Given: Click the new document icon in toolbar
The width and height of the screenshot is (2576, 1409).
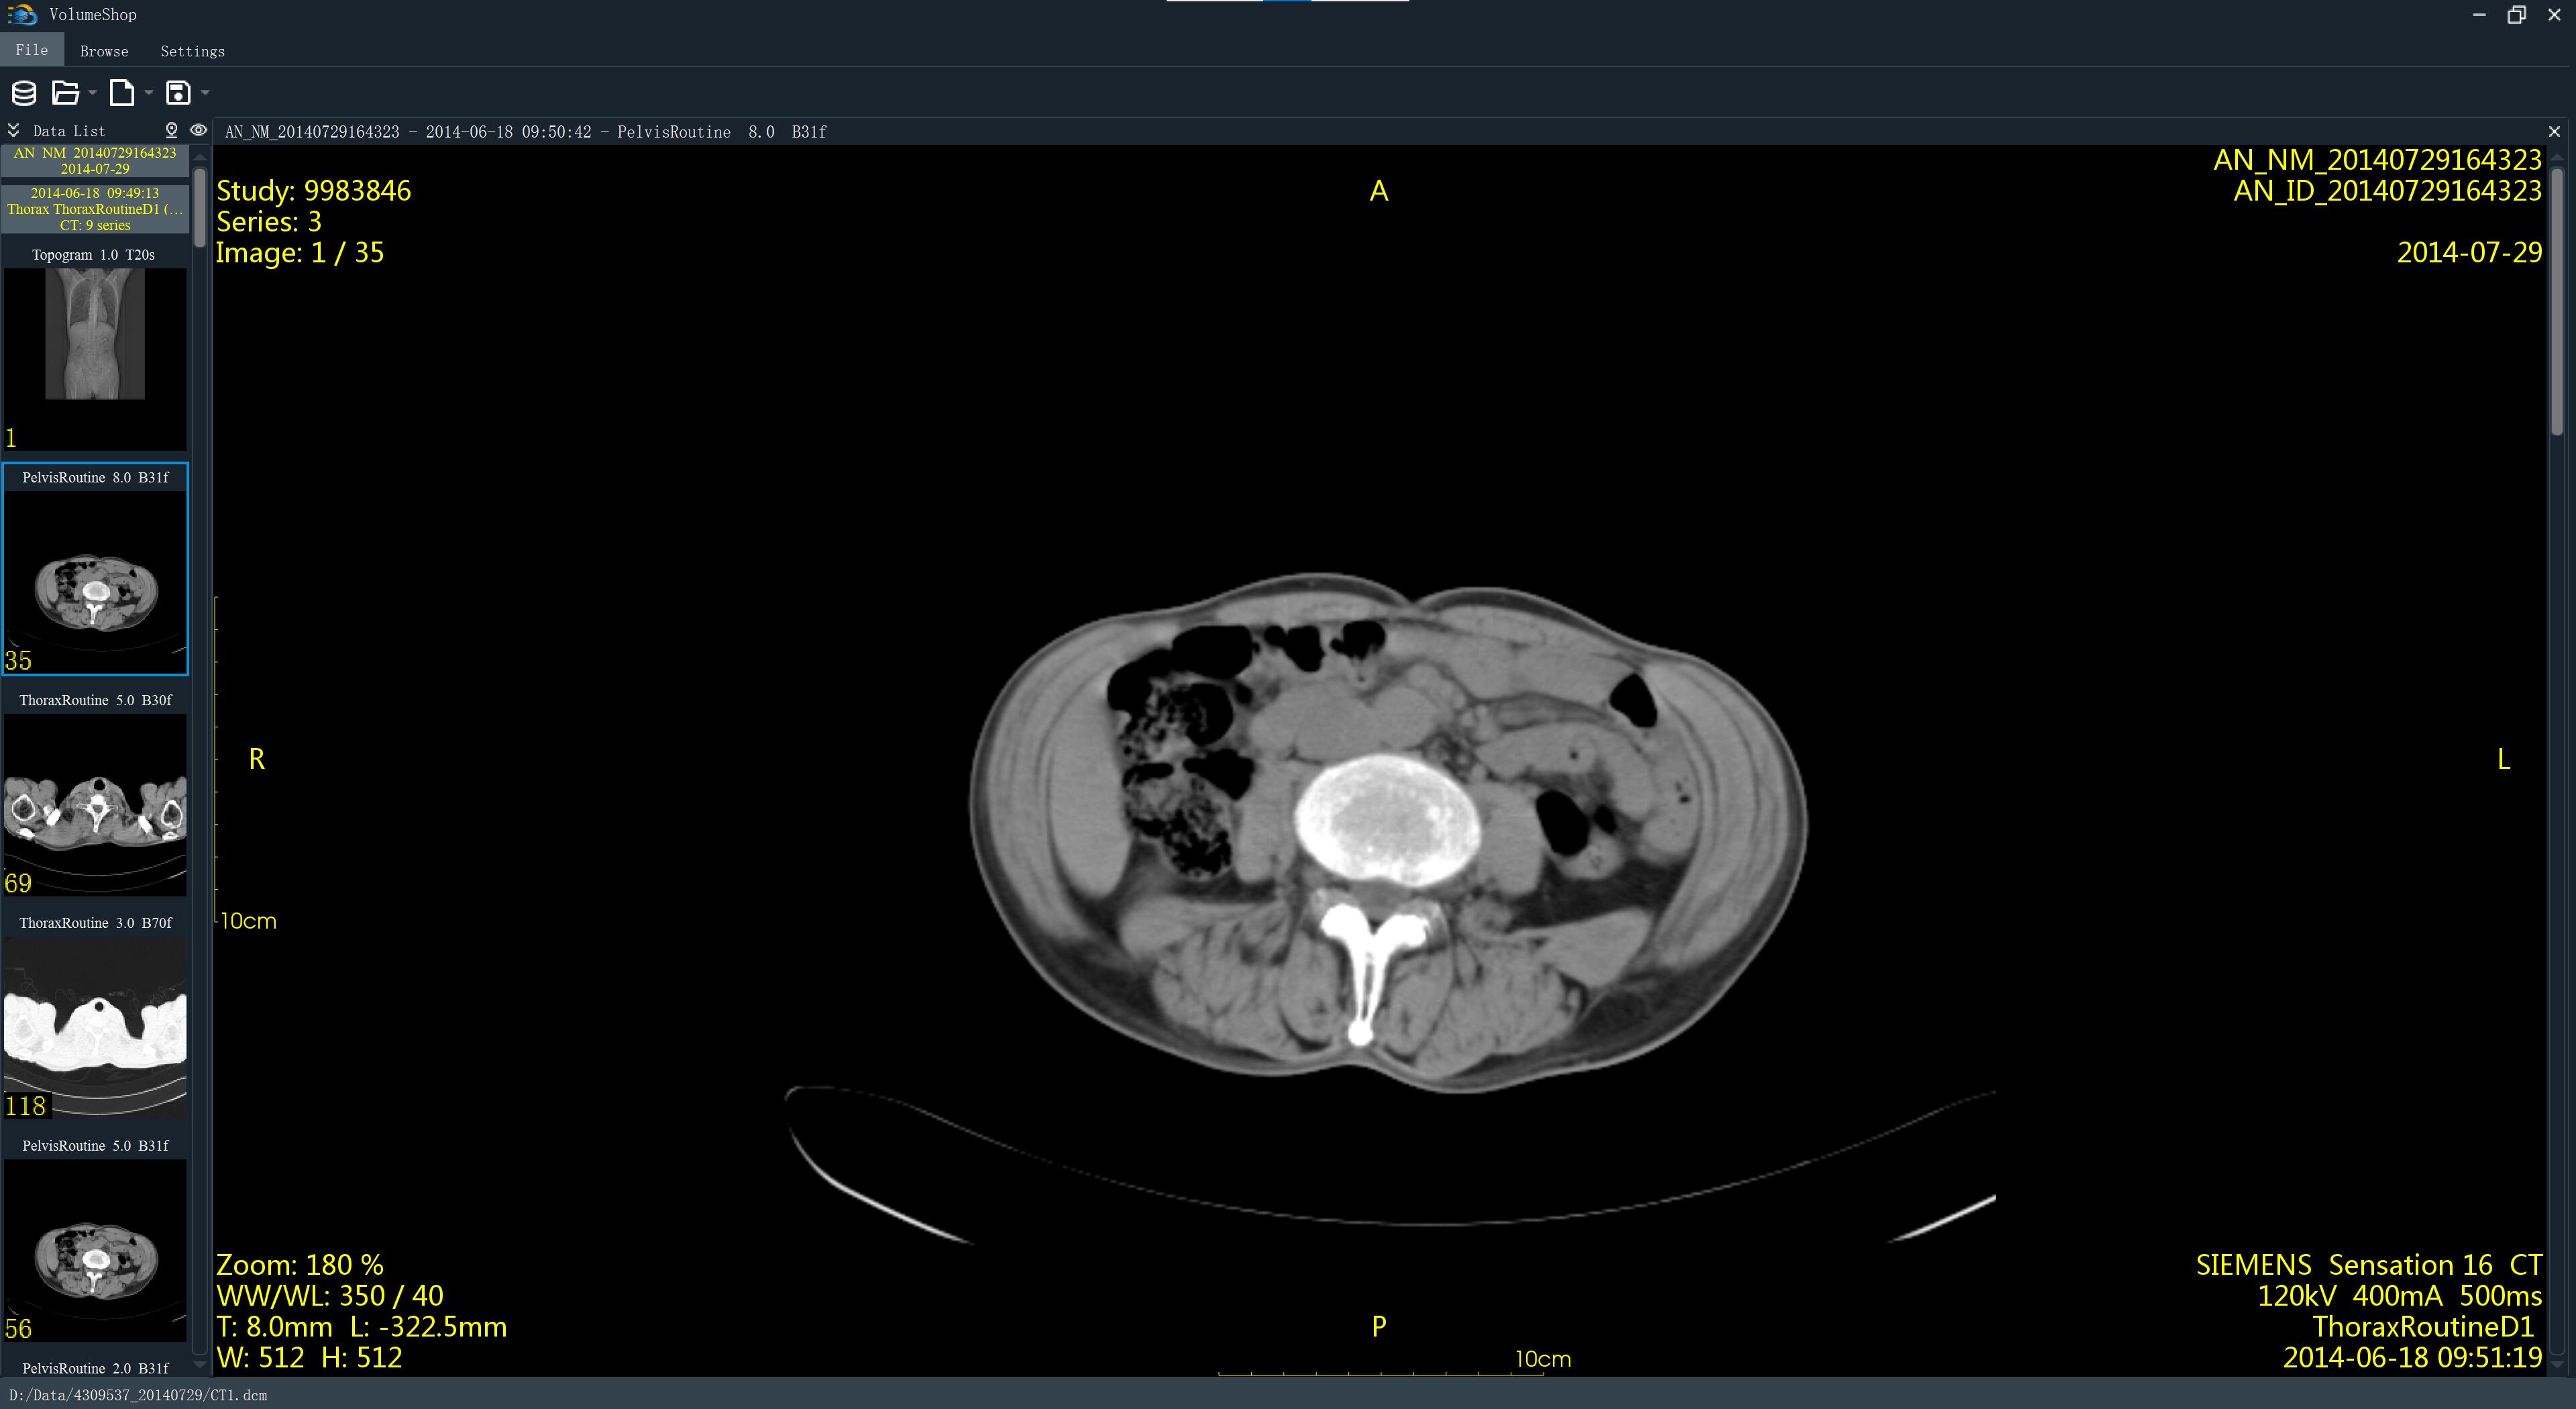Looking at the screenshot, I should 123,92.
